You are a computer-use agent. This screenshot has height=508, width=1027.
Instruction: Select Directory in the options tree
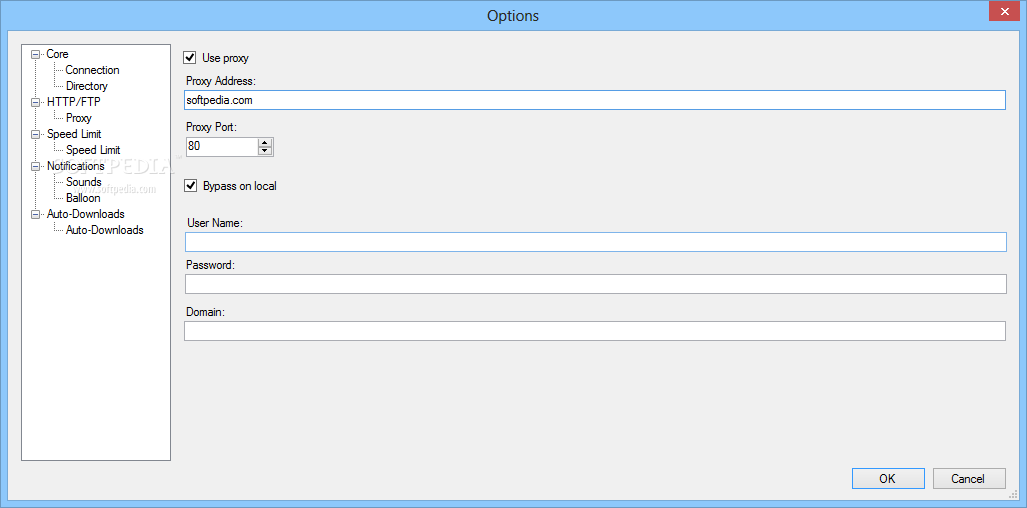click(x=87, y=86)
